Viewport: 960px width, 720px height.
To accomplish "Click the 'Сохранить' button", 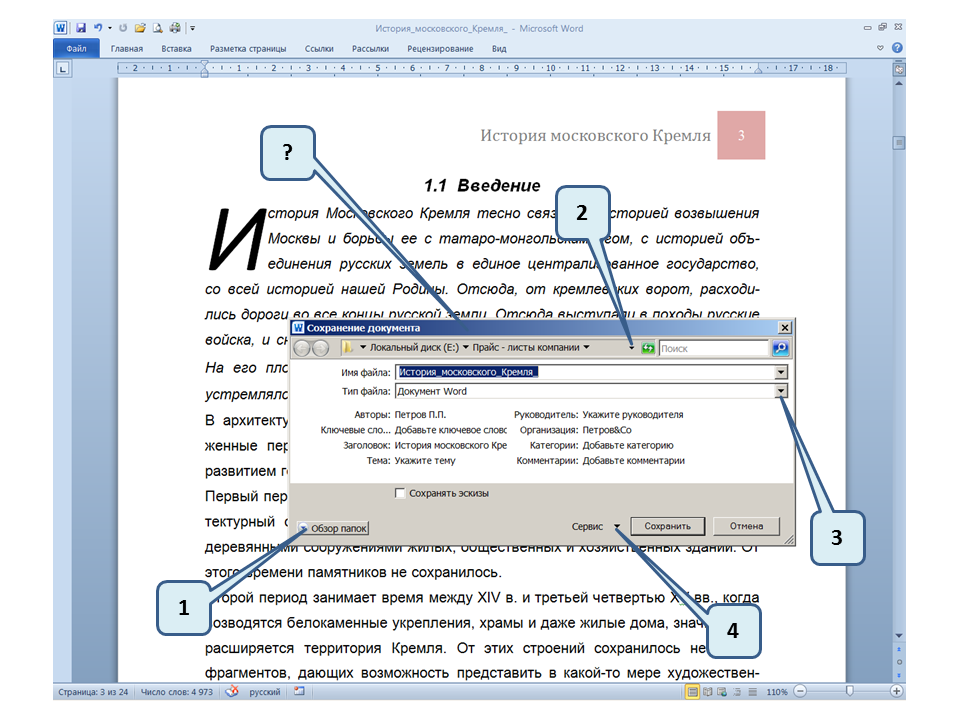I will 667,526.
